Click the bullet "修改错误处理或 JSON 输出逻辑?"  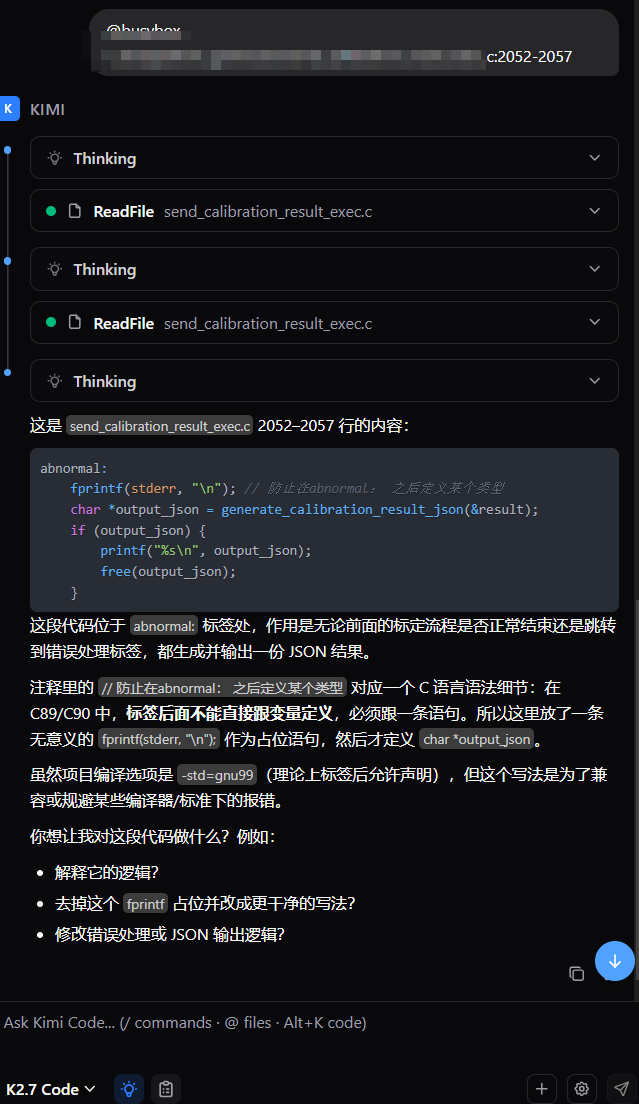[x=170, y=934]
